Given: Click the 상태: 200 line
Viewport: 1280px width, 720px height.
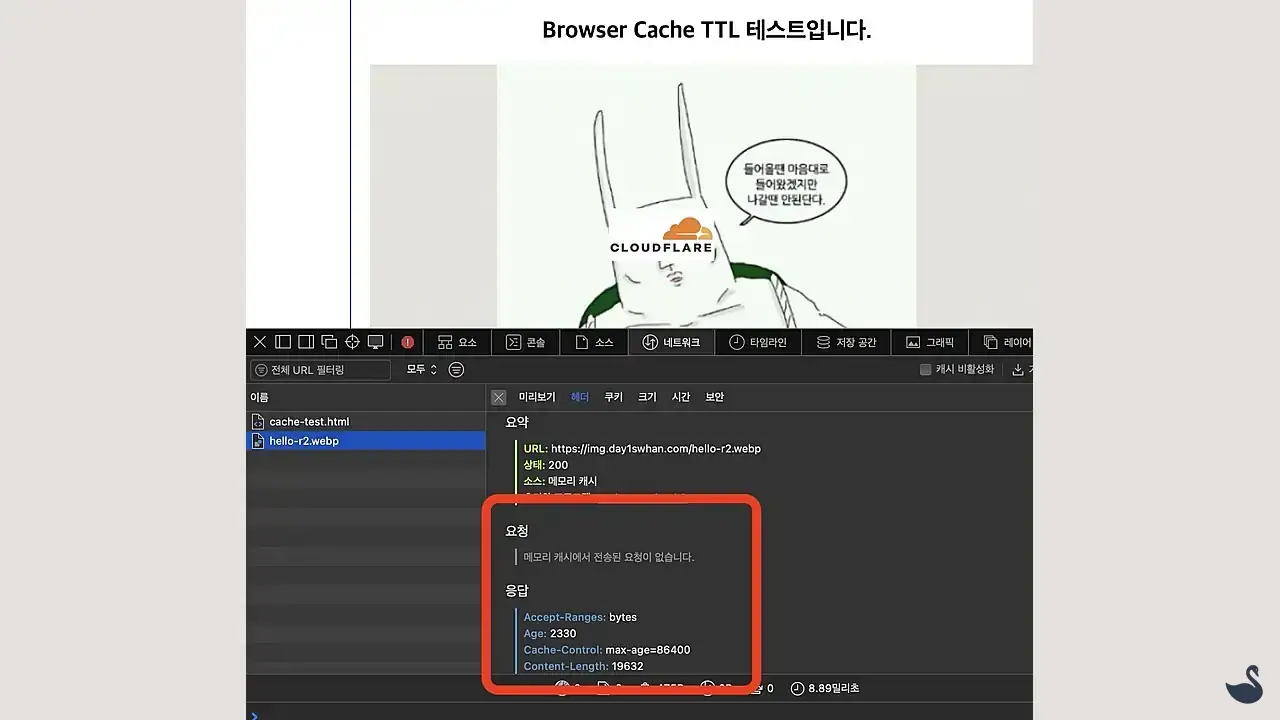Looking at the screenshot, I should 546,465.
